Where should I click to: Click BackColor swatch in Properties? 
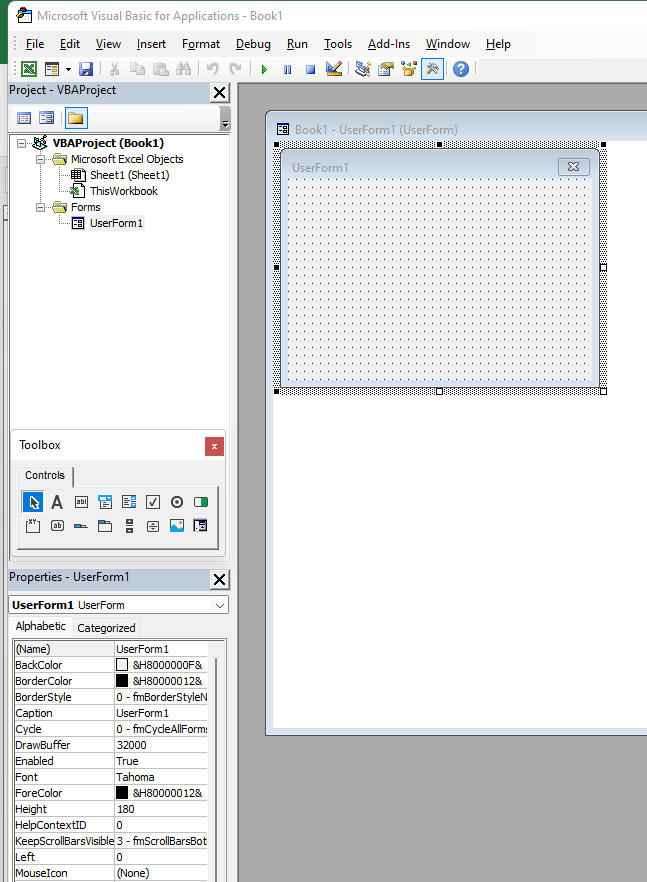(x=122, y=665)
